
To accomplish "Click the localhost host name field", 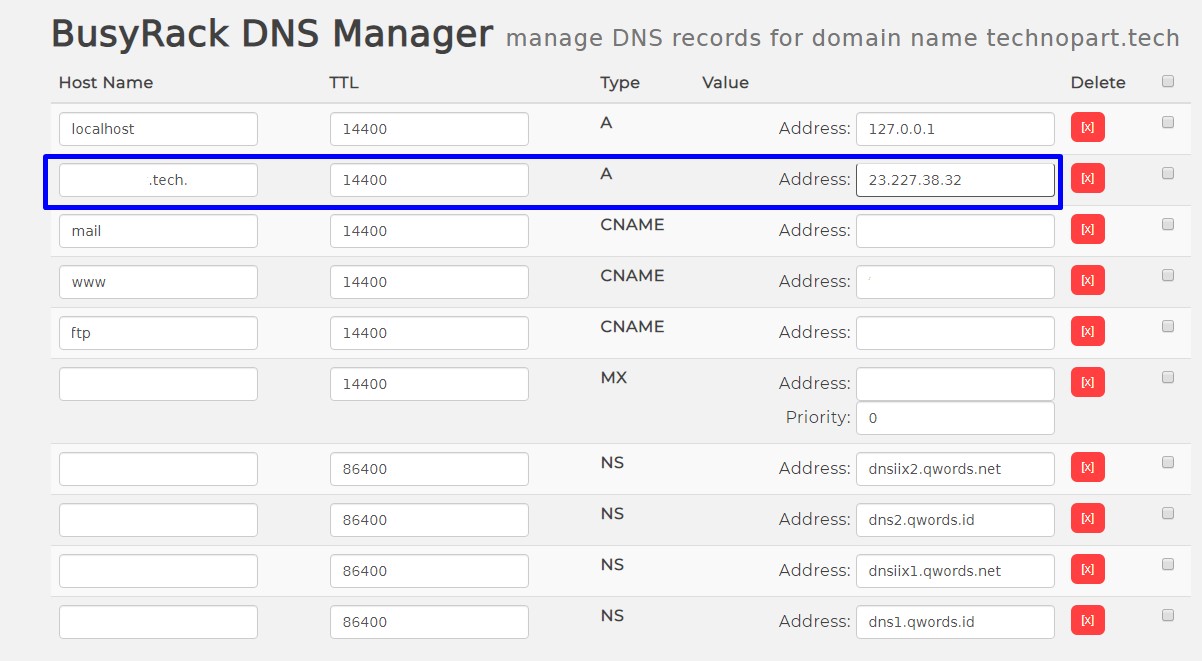I will point(158,129).
